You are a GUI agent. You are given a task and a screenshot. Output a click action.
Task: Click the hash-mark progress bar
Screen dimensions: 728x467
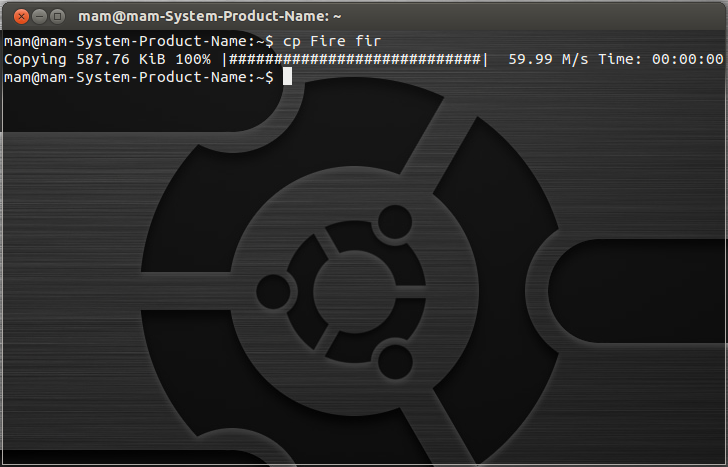355,59
